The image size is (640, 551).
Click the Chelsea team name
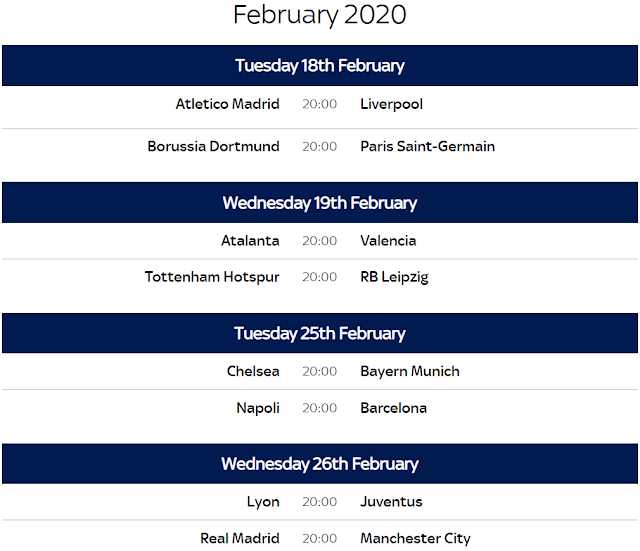[253, 371]
